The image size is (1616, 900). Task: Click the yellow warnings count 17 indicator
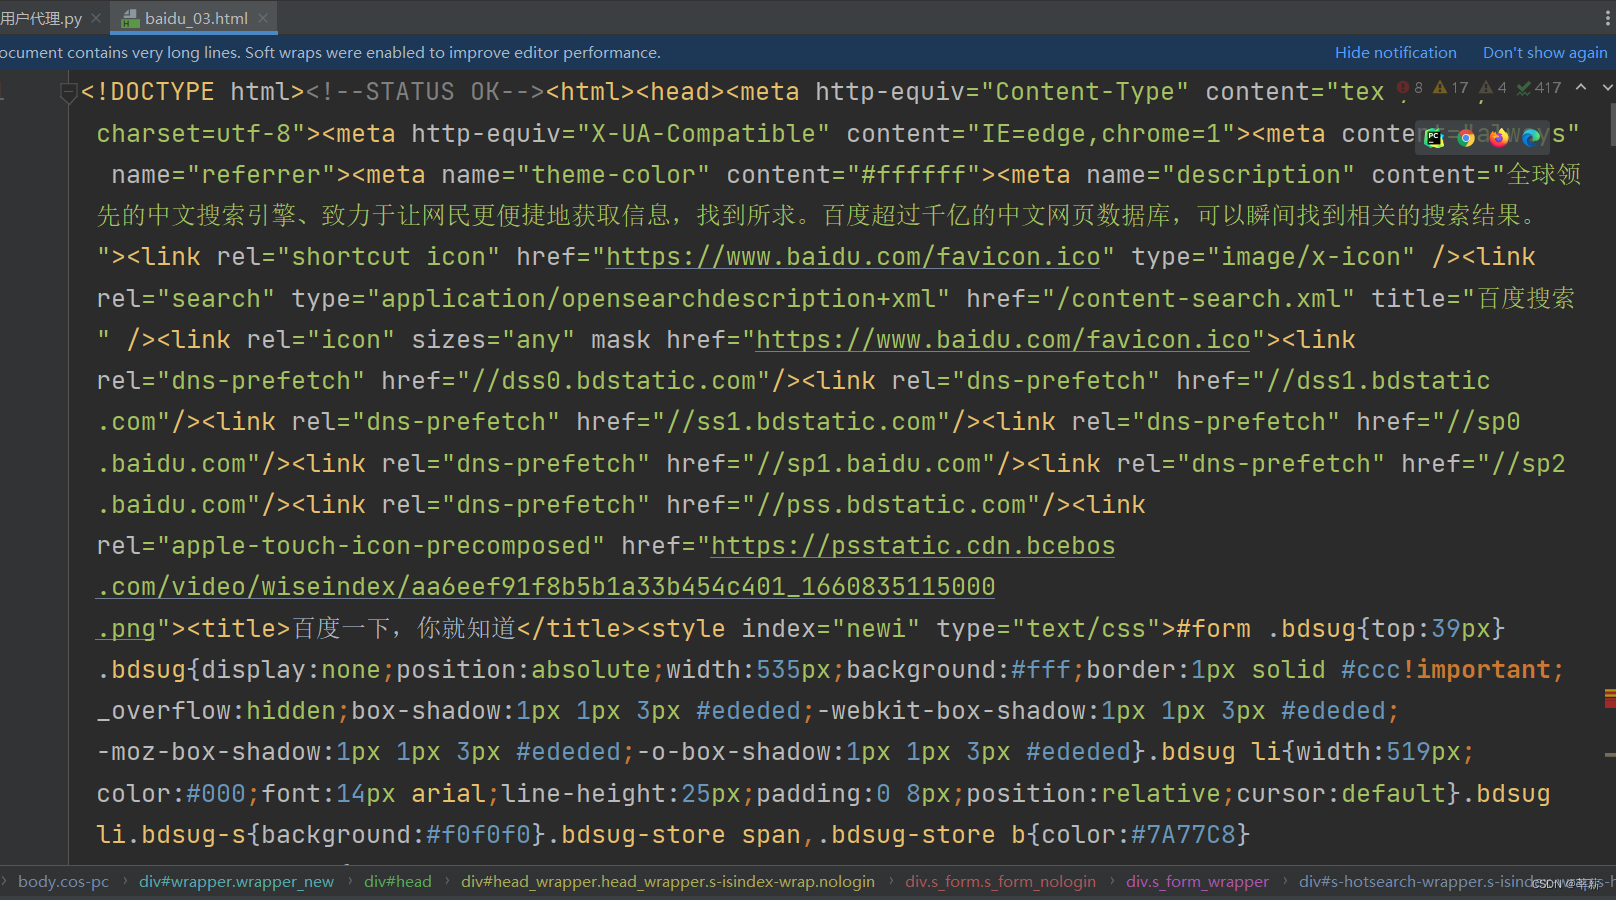click(x=1451, y=88)
